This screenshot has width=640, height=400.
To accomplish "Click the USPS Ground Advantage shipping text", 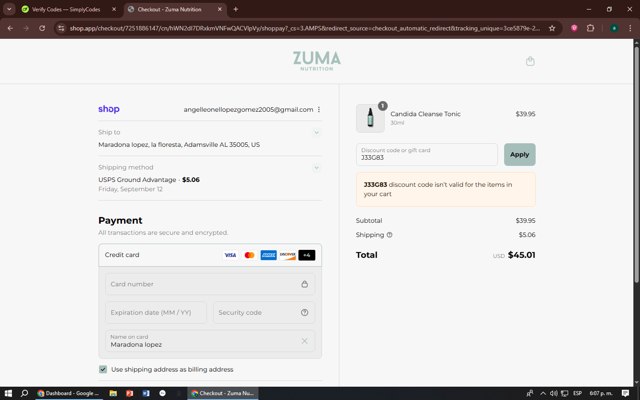I will 137,180.
